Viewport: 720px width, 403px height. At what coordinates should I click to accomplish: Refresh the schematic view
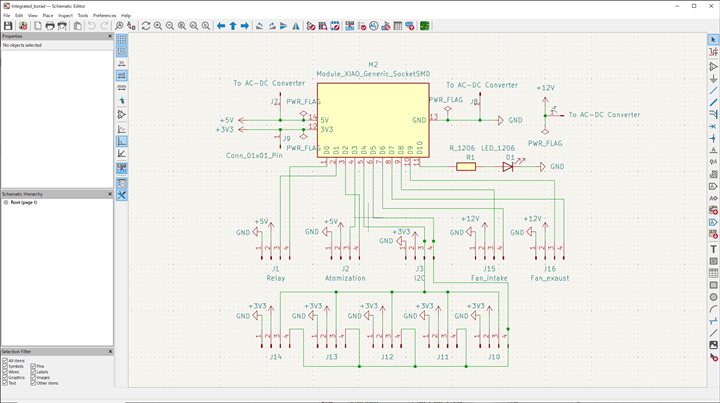pos(146,26)
